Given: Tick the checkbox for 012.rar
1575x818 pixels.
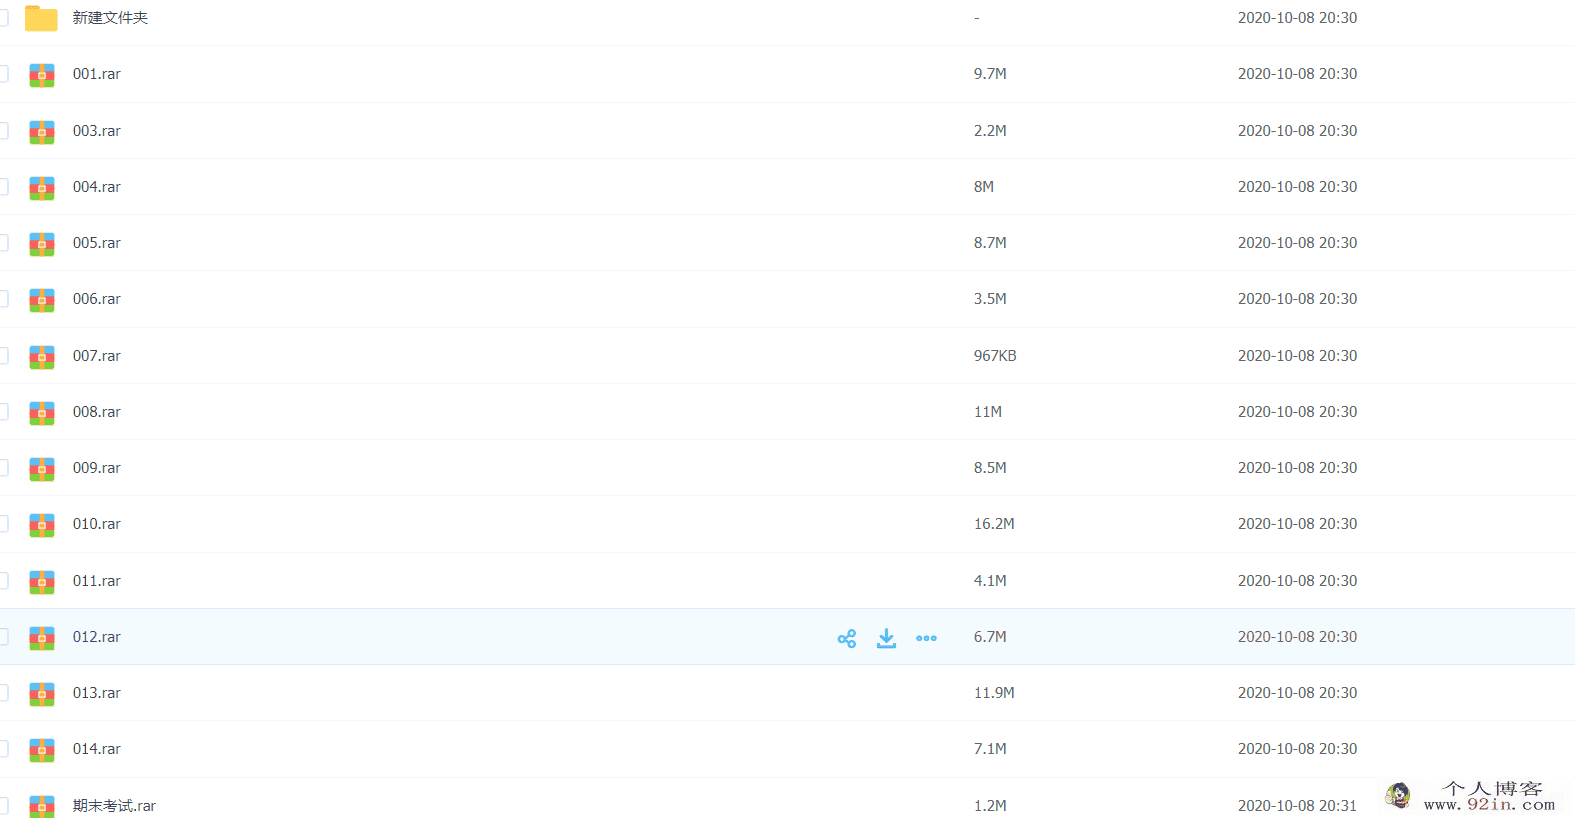Looking at the screenshot, I should click(x=3, y=637).
